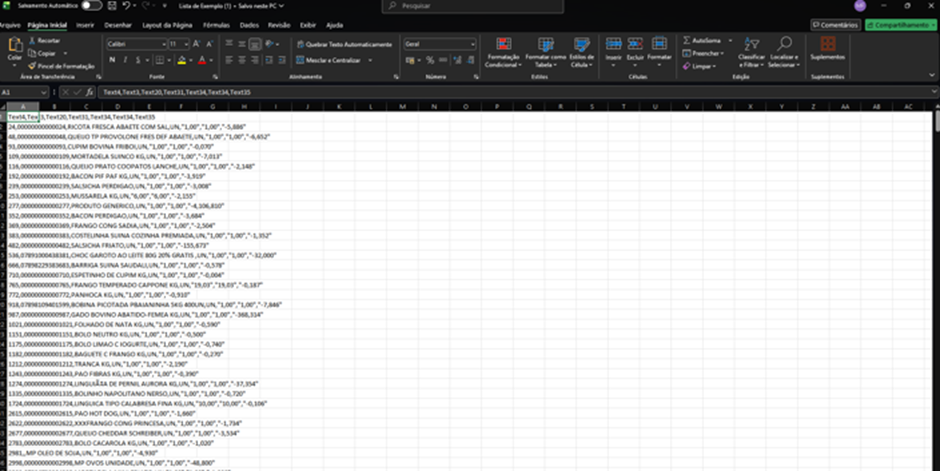Expand the Calibri font name dropdown
The width and height of the screenshot is (940, 471).
[x=164, y=44]
